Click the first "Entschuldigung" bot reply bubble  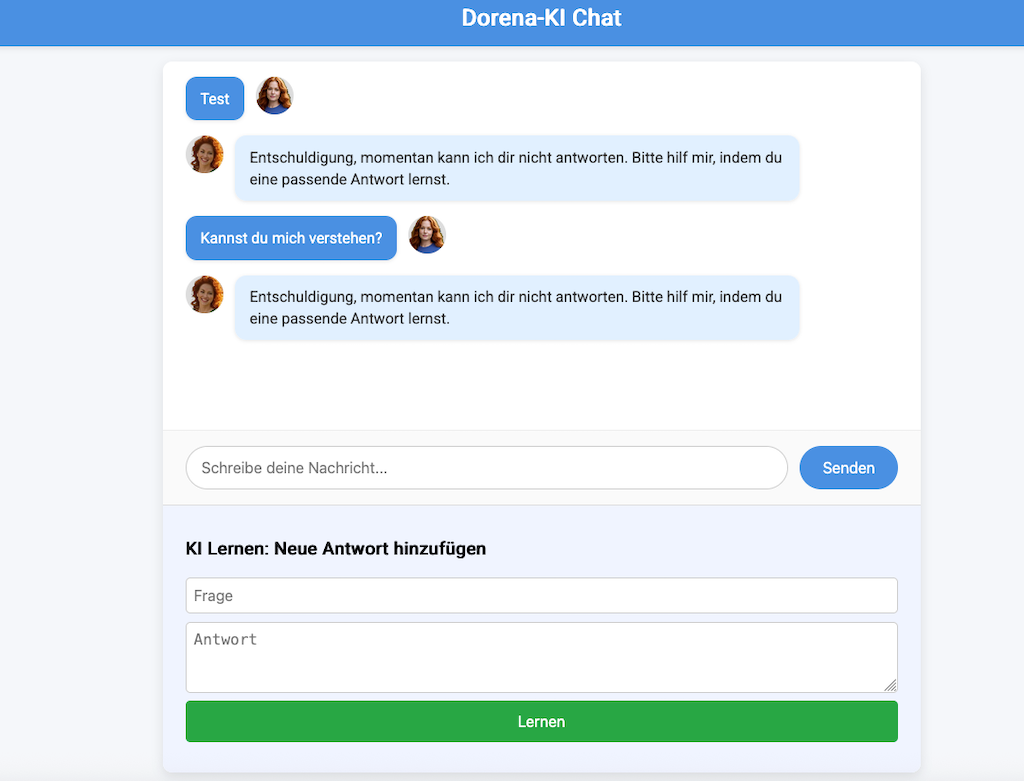pos(516,169)
